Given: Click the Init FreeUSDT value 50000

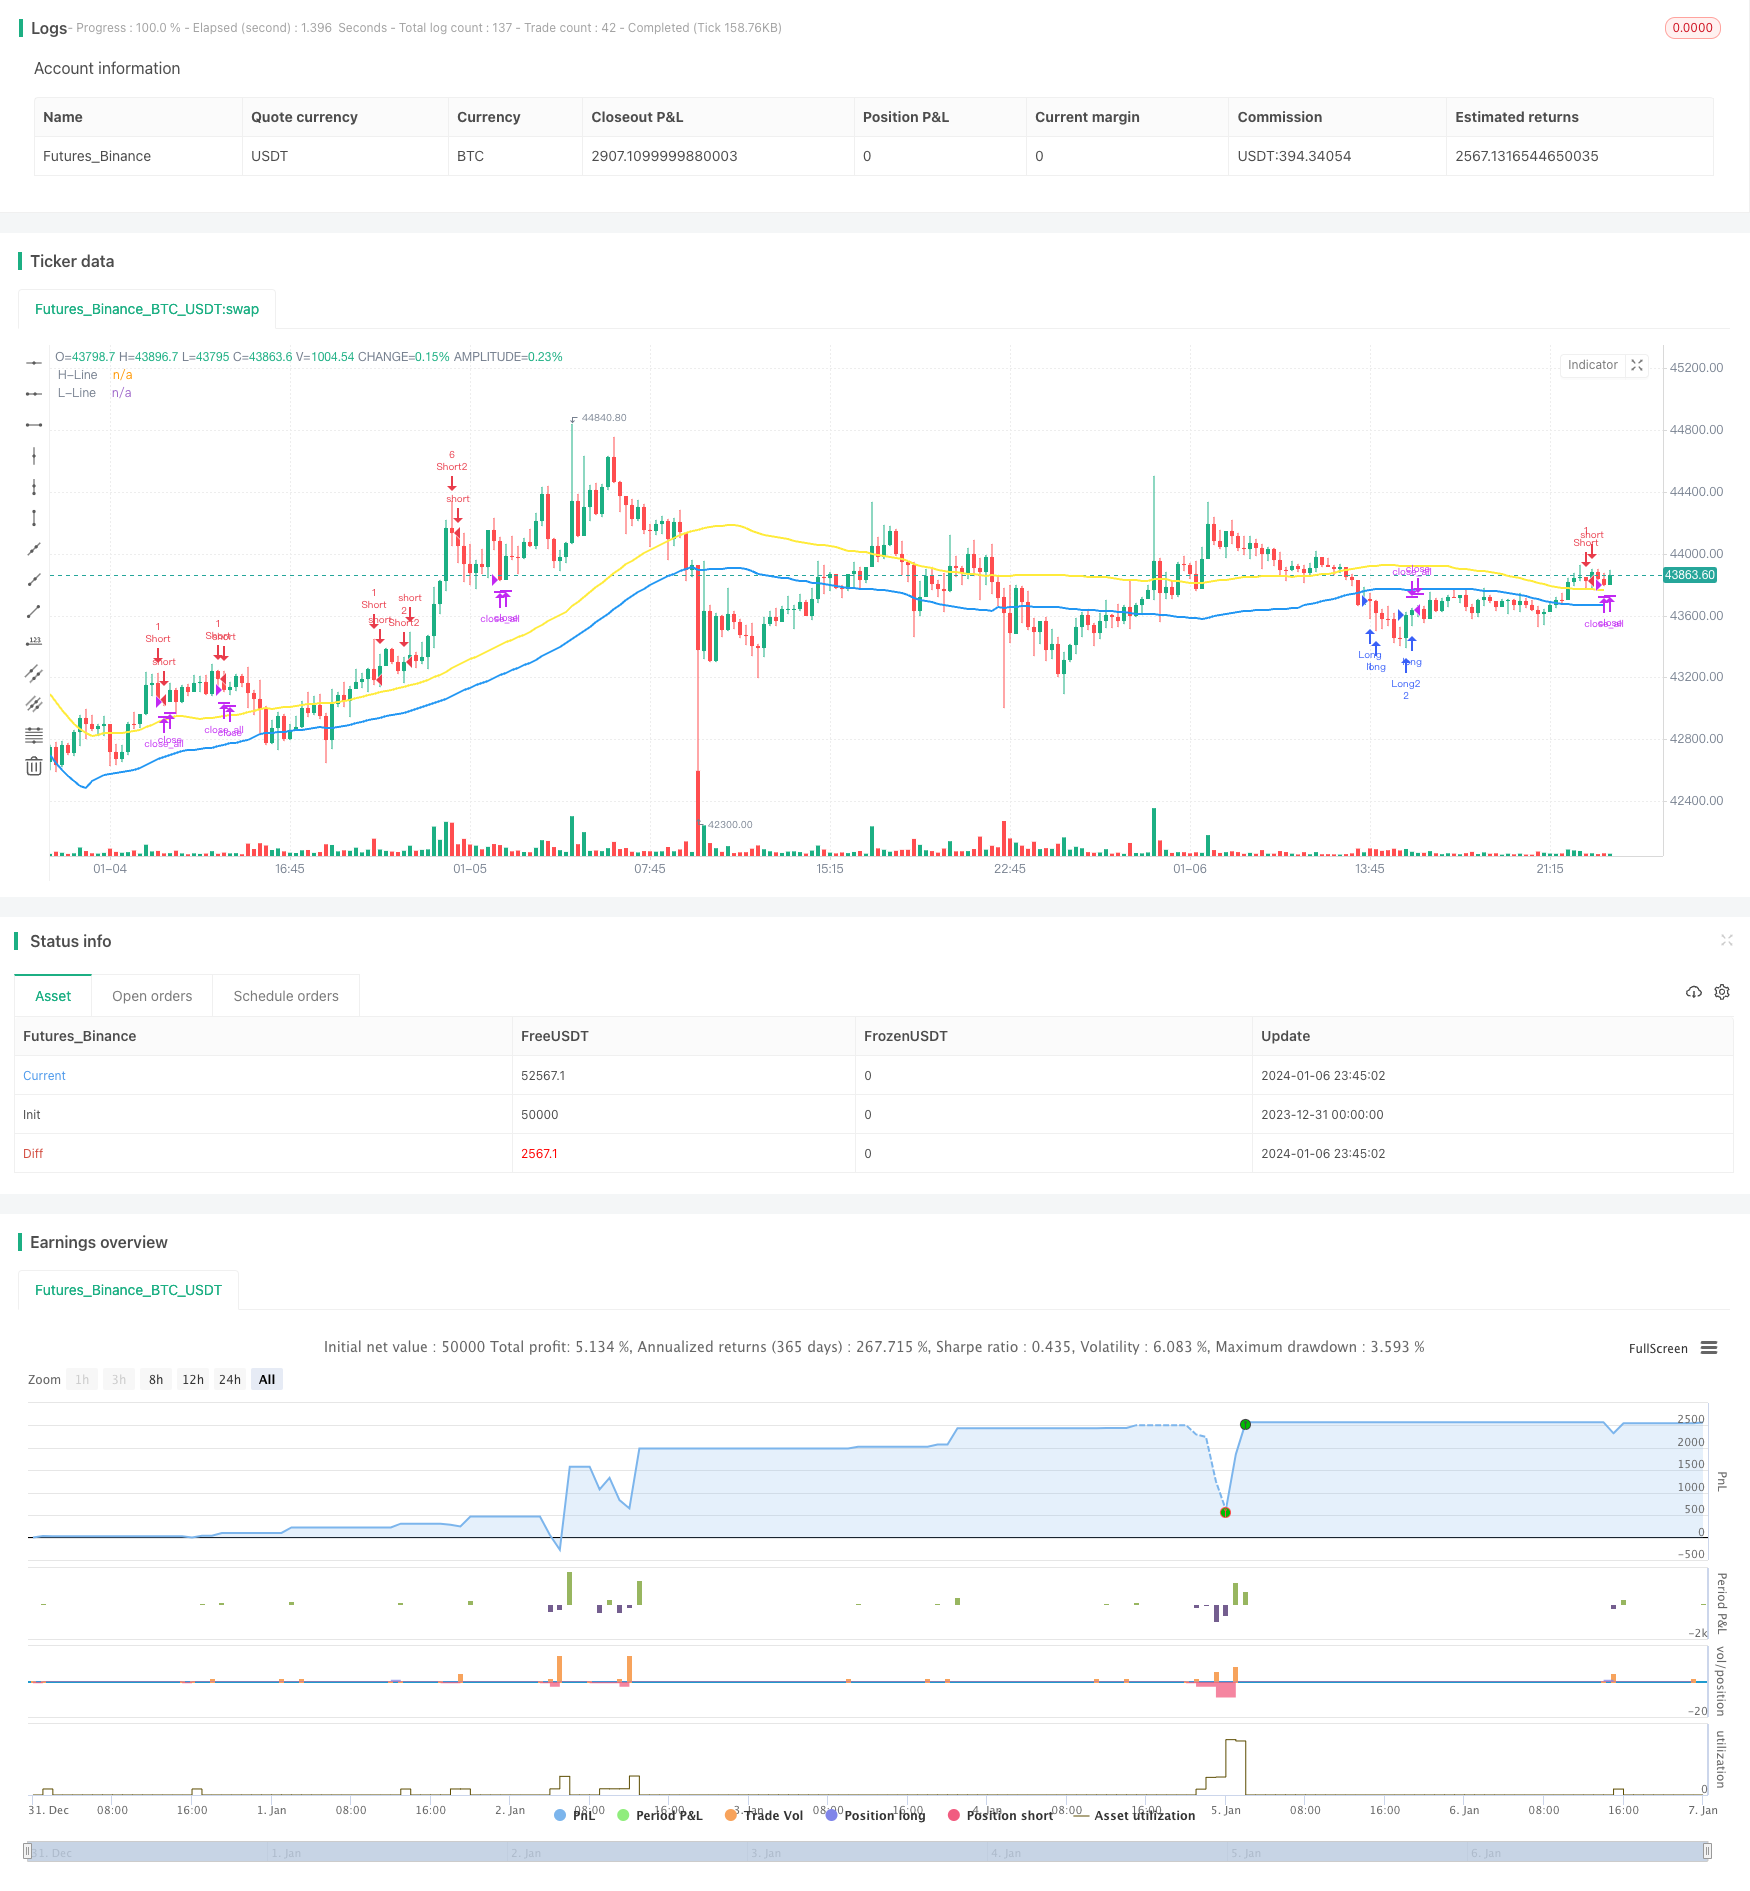Looking at the screenshot, I should pyautogui.click(x=540, y=1114).
